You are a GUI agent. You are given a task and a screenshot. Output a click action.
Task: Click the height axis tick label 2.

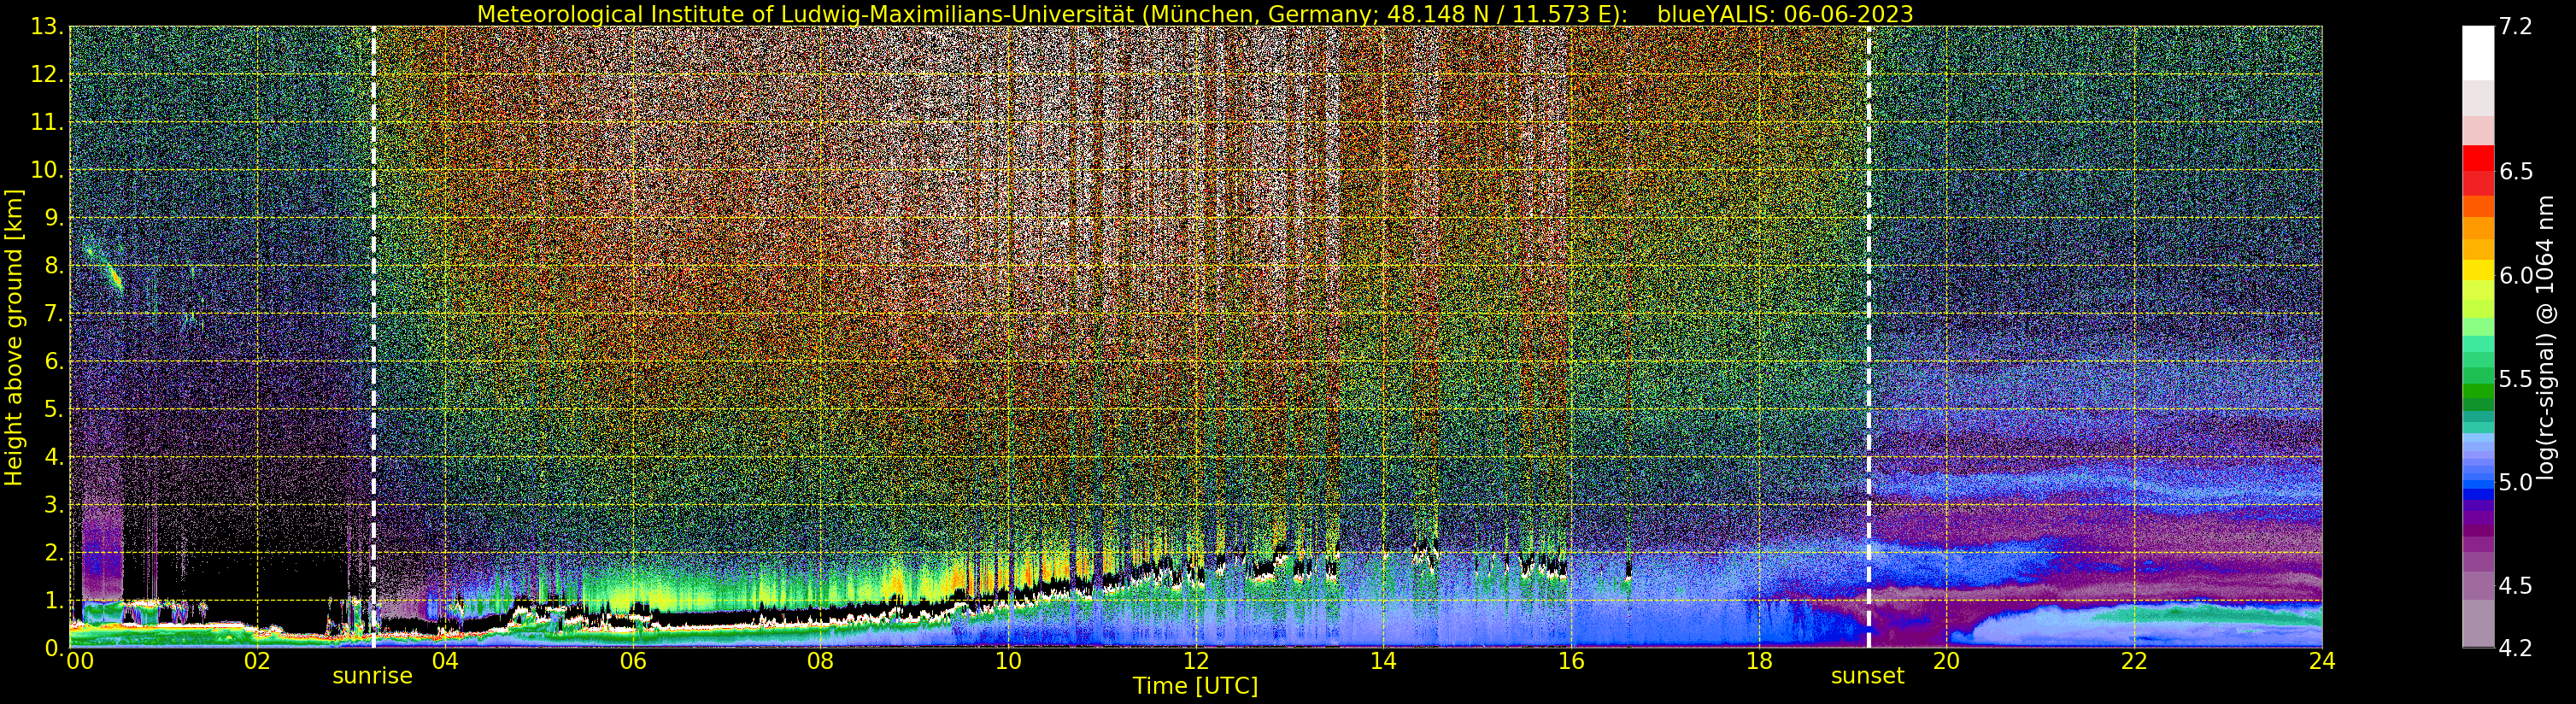click(54, 552)
